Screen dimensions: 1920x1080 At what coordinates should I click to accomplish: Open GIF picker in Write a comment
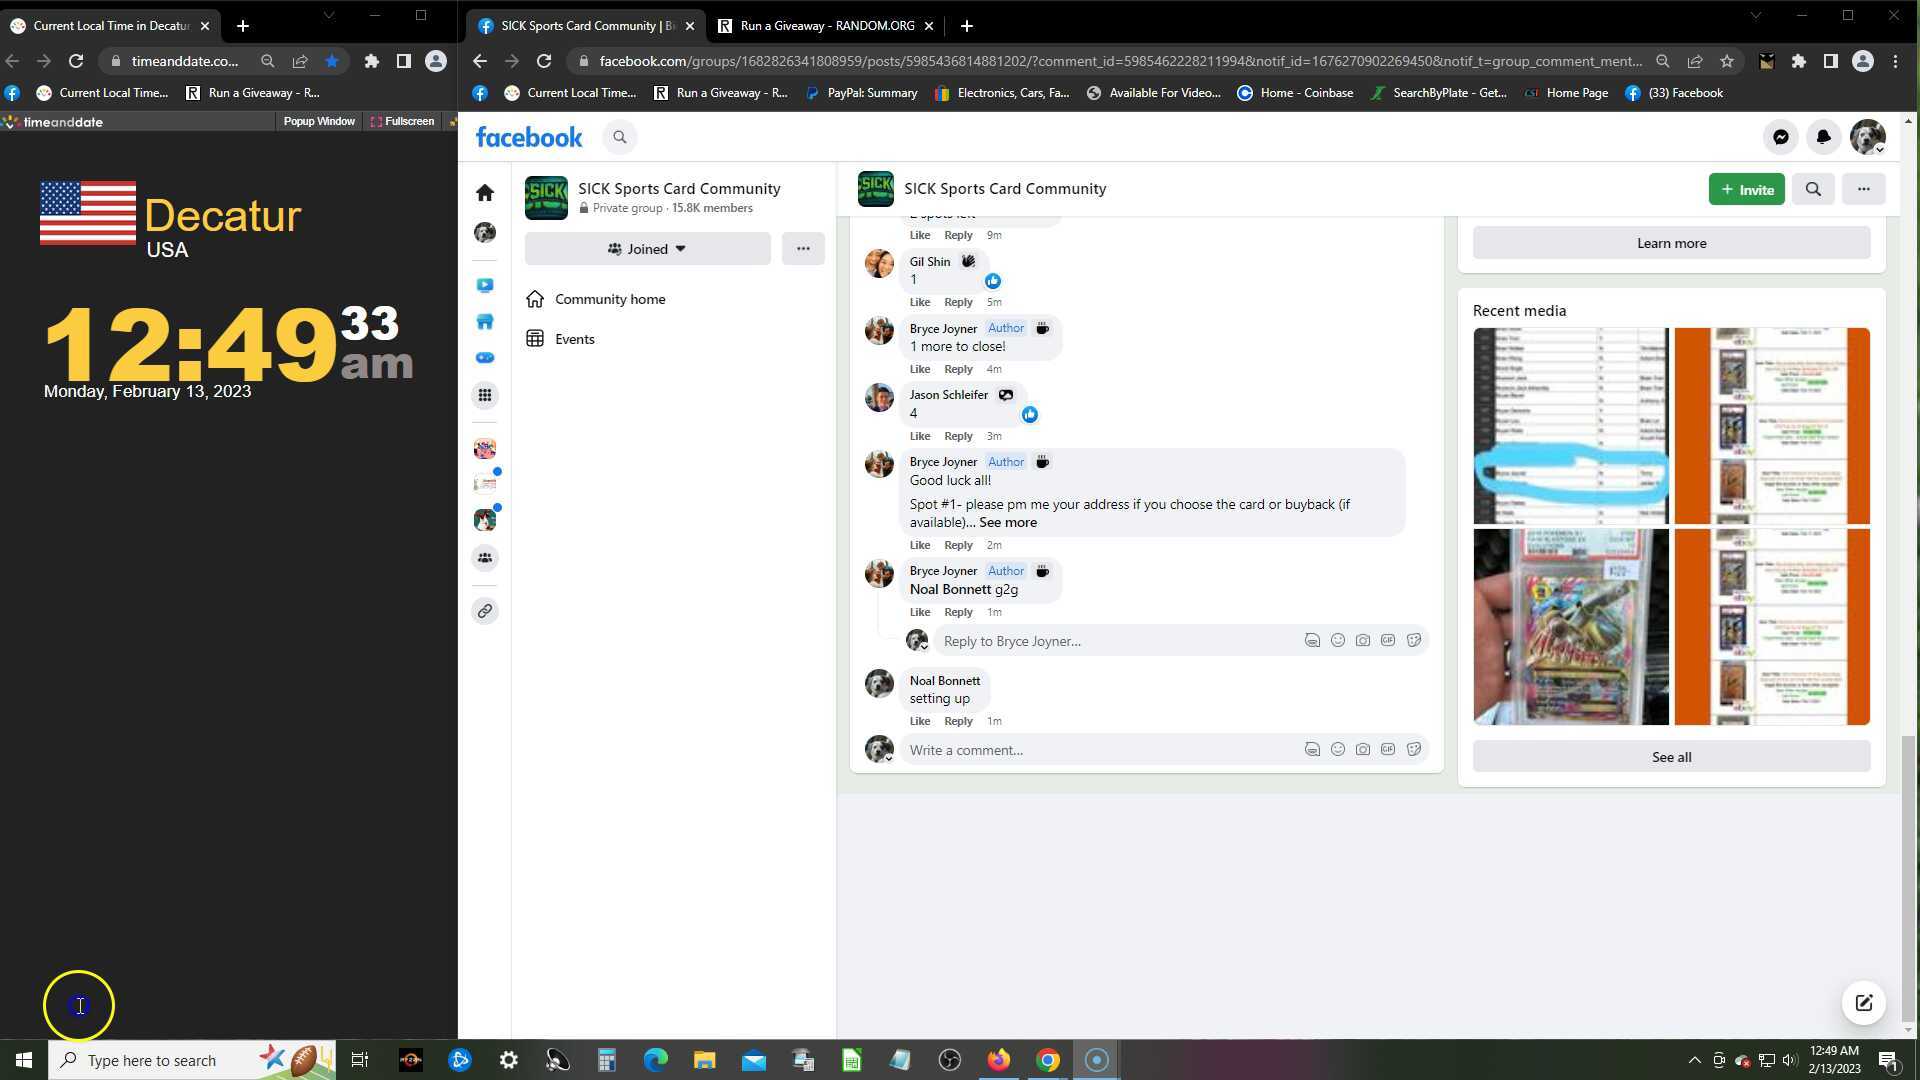coord(1388,749)
